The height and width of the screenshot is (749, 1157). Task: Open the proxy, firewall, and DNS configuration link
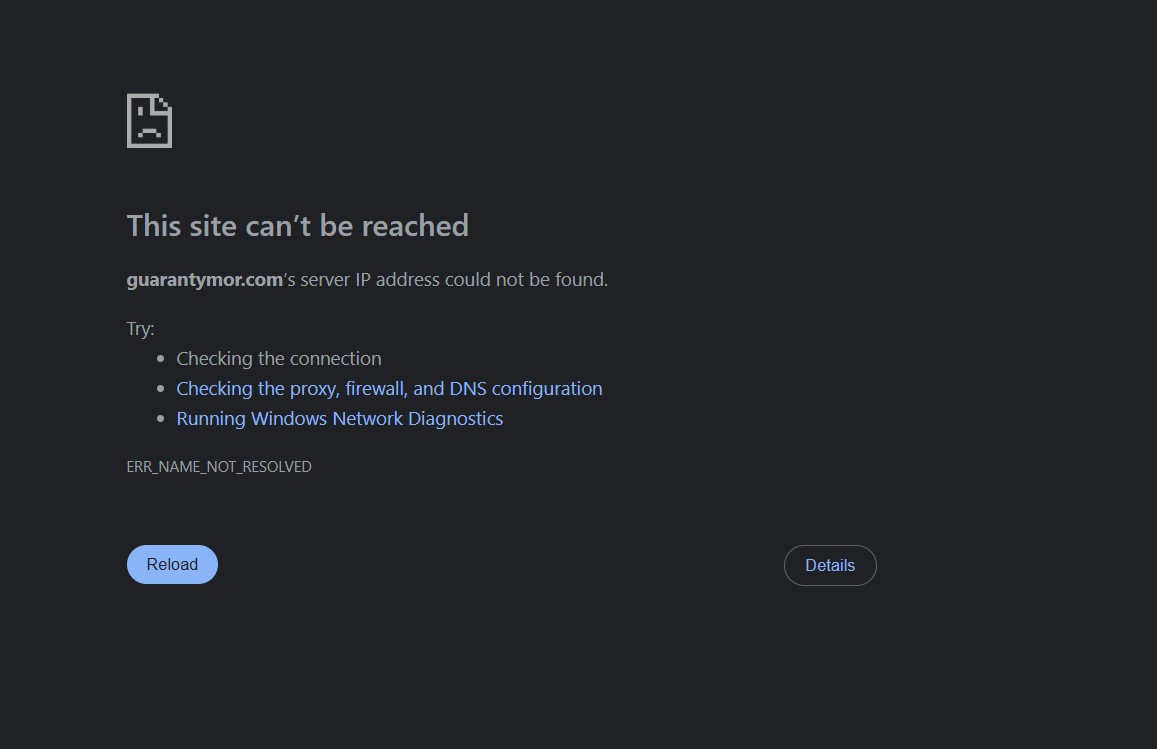(389, 388)
